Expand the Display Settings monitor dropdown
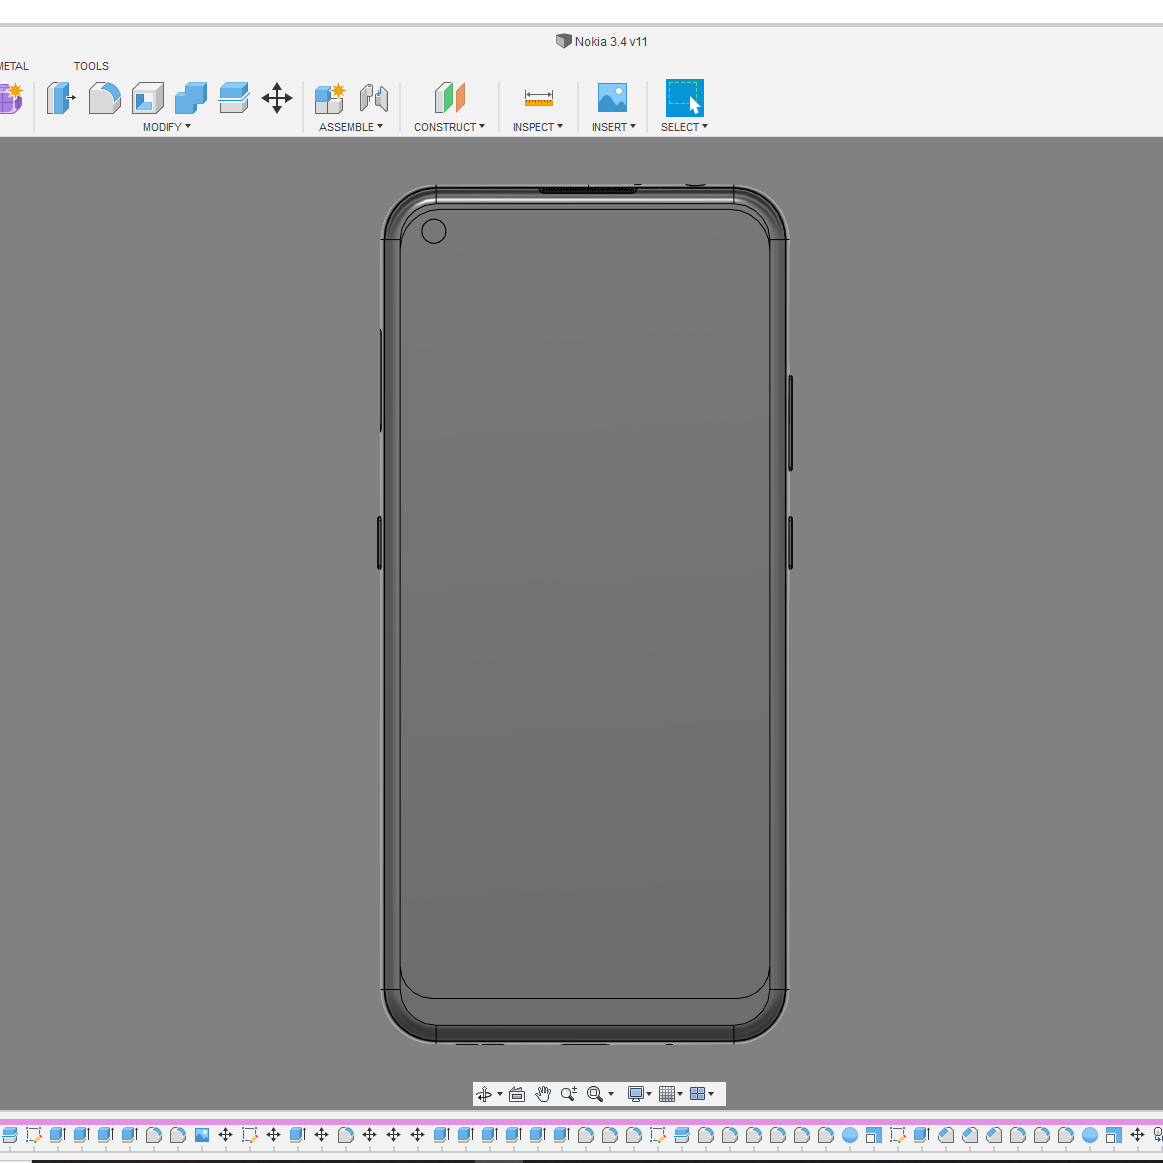The height and width of the screenshot is (1163, 1163). [x=639, y=1094]
